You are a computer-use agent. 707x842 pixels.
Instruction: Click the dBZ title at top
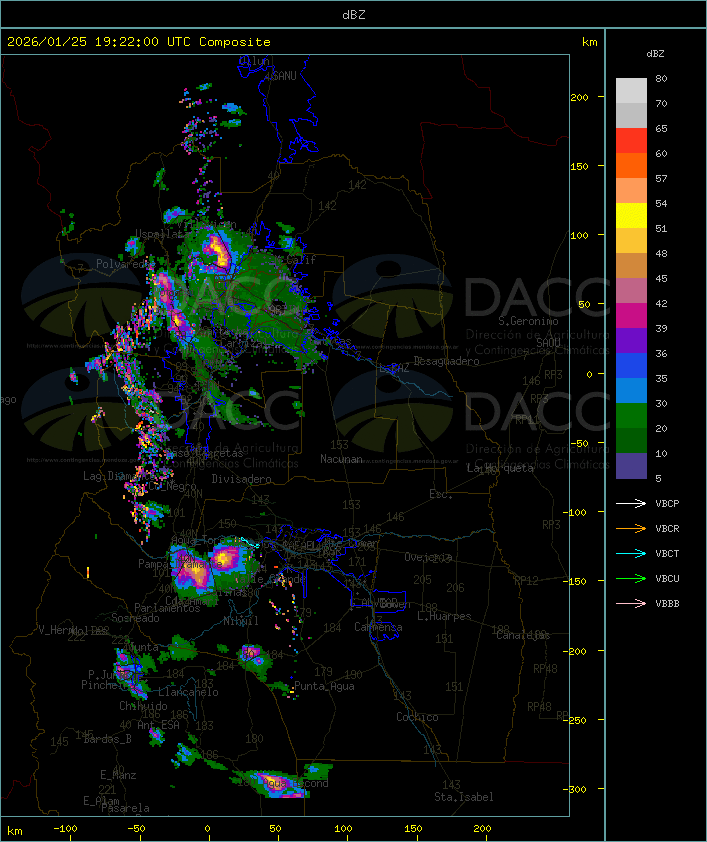[x=353, y=14]
